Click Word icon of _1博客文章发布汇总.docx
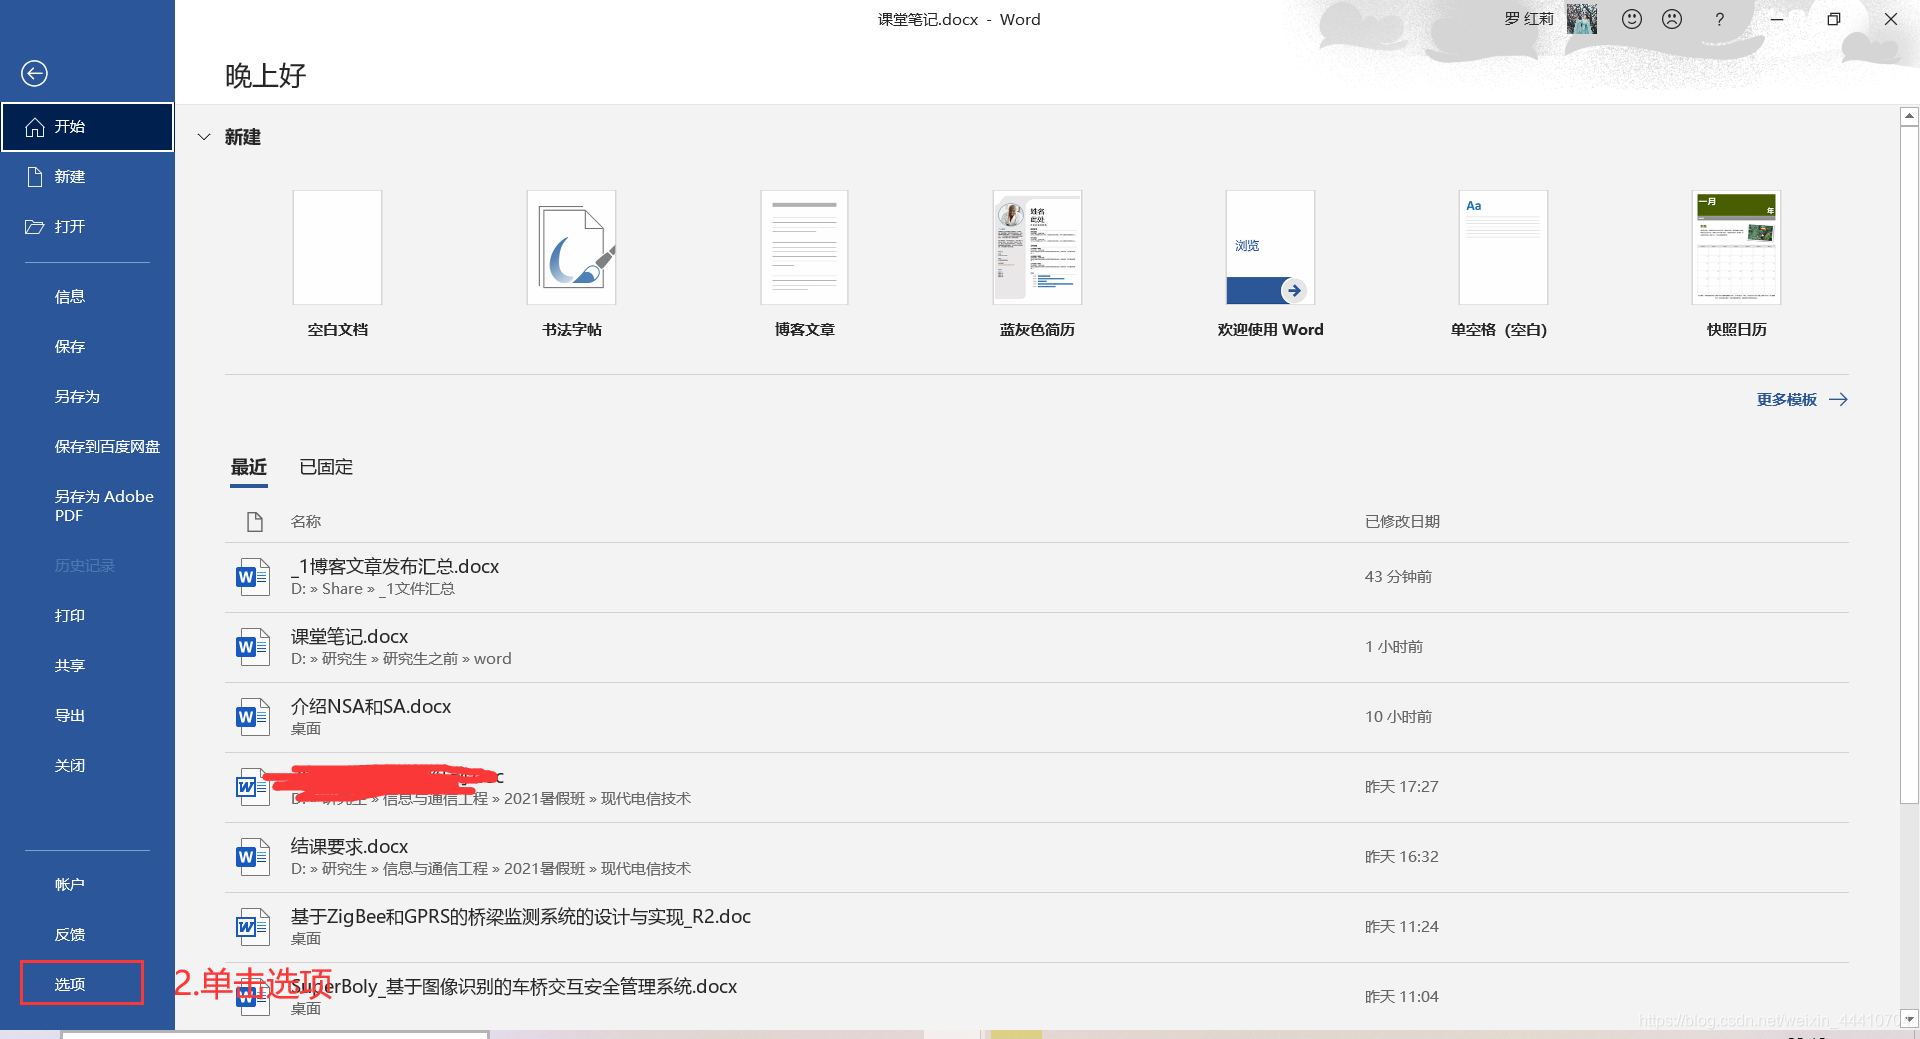The width and height of the screenshot is (1920, 1039). point(253,577)
